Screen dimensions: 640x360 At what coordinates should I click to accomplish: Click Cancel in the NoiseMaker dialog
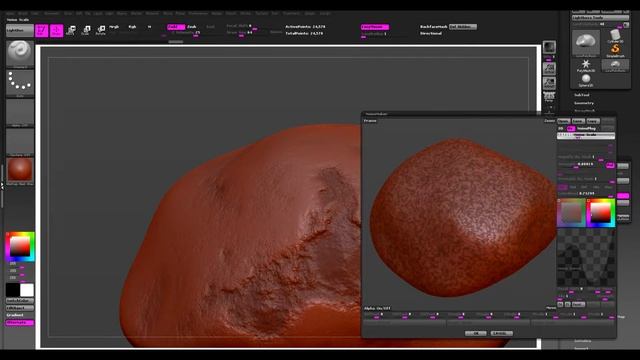point(502,333)
